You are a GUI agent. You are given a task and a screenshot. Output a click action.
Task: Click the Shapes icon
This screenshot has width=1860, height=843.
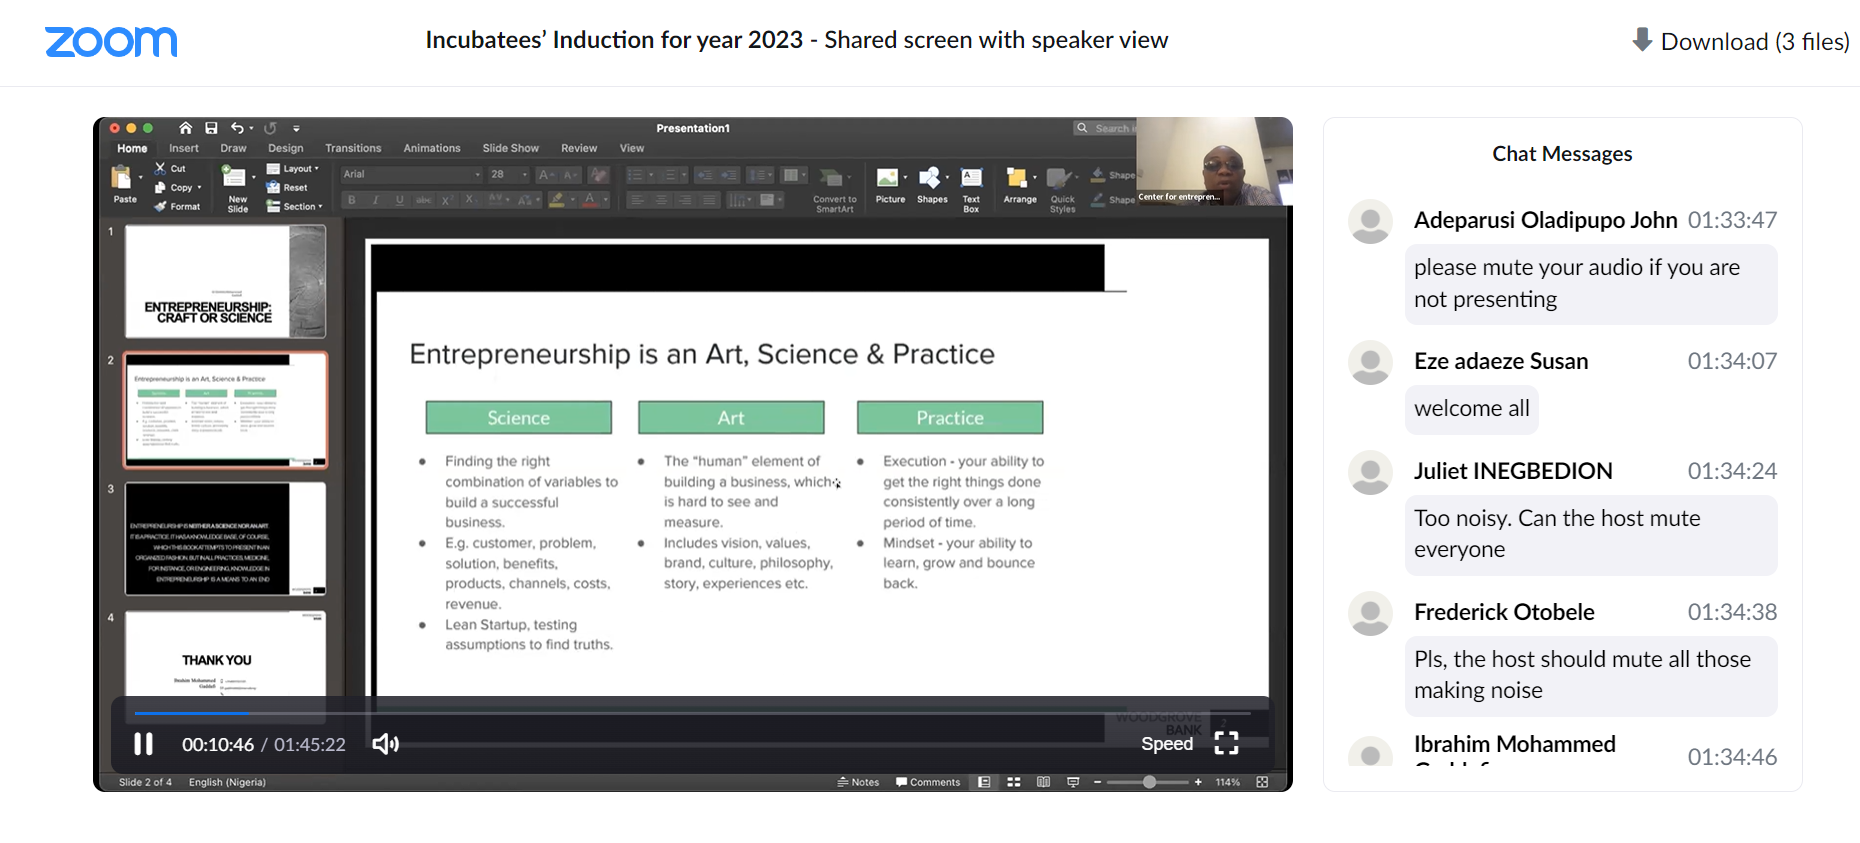[x=930, y=178]
